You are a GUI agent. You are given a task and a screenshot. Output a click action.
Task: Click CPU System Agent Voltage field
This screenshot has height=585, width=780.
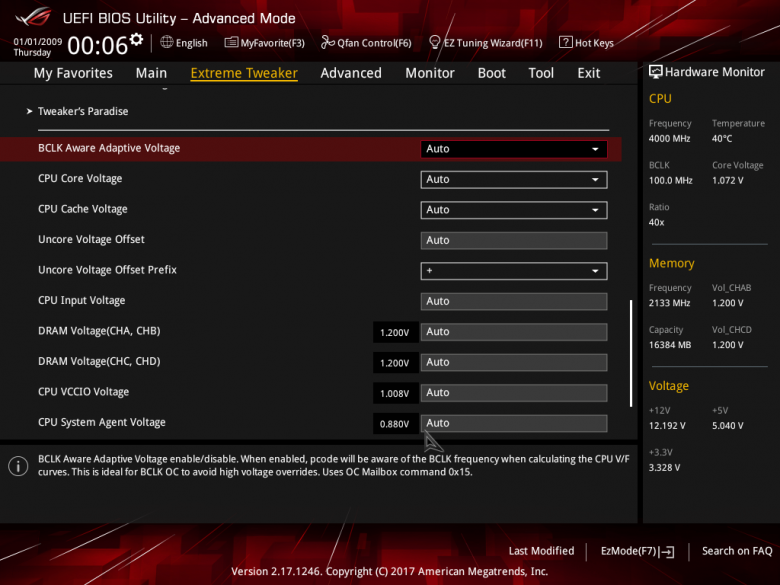514,423
